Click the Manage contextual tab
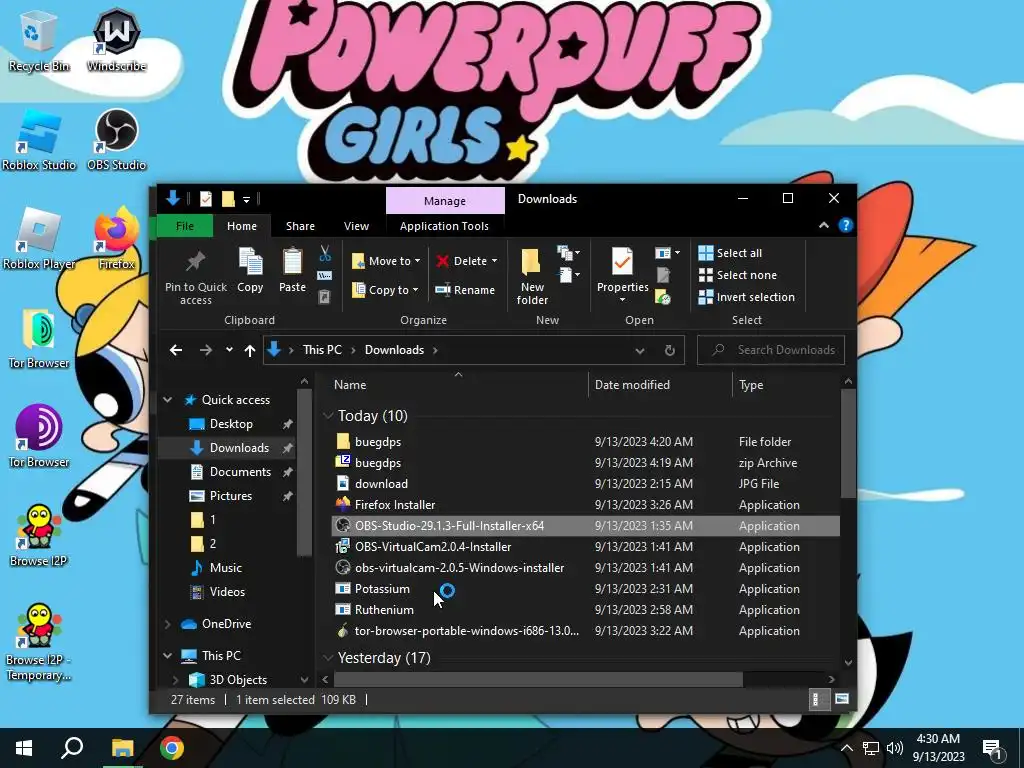Image resolution: width=1024 pixels, height=768 pixels. 445,200
